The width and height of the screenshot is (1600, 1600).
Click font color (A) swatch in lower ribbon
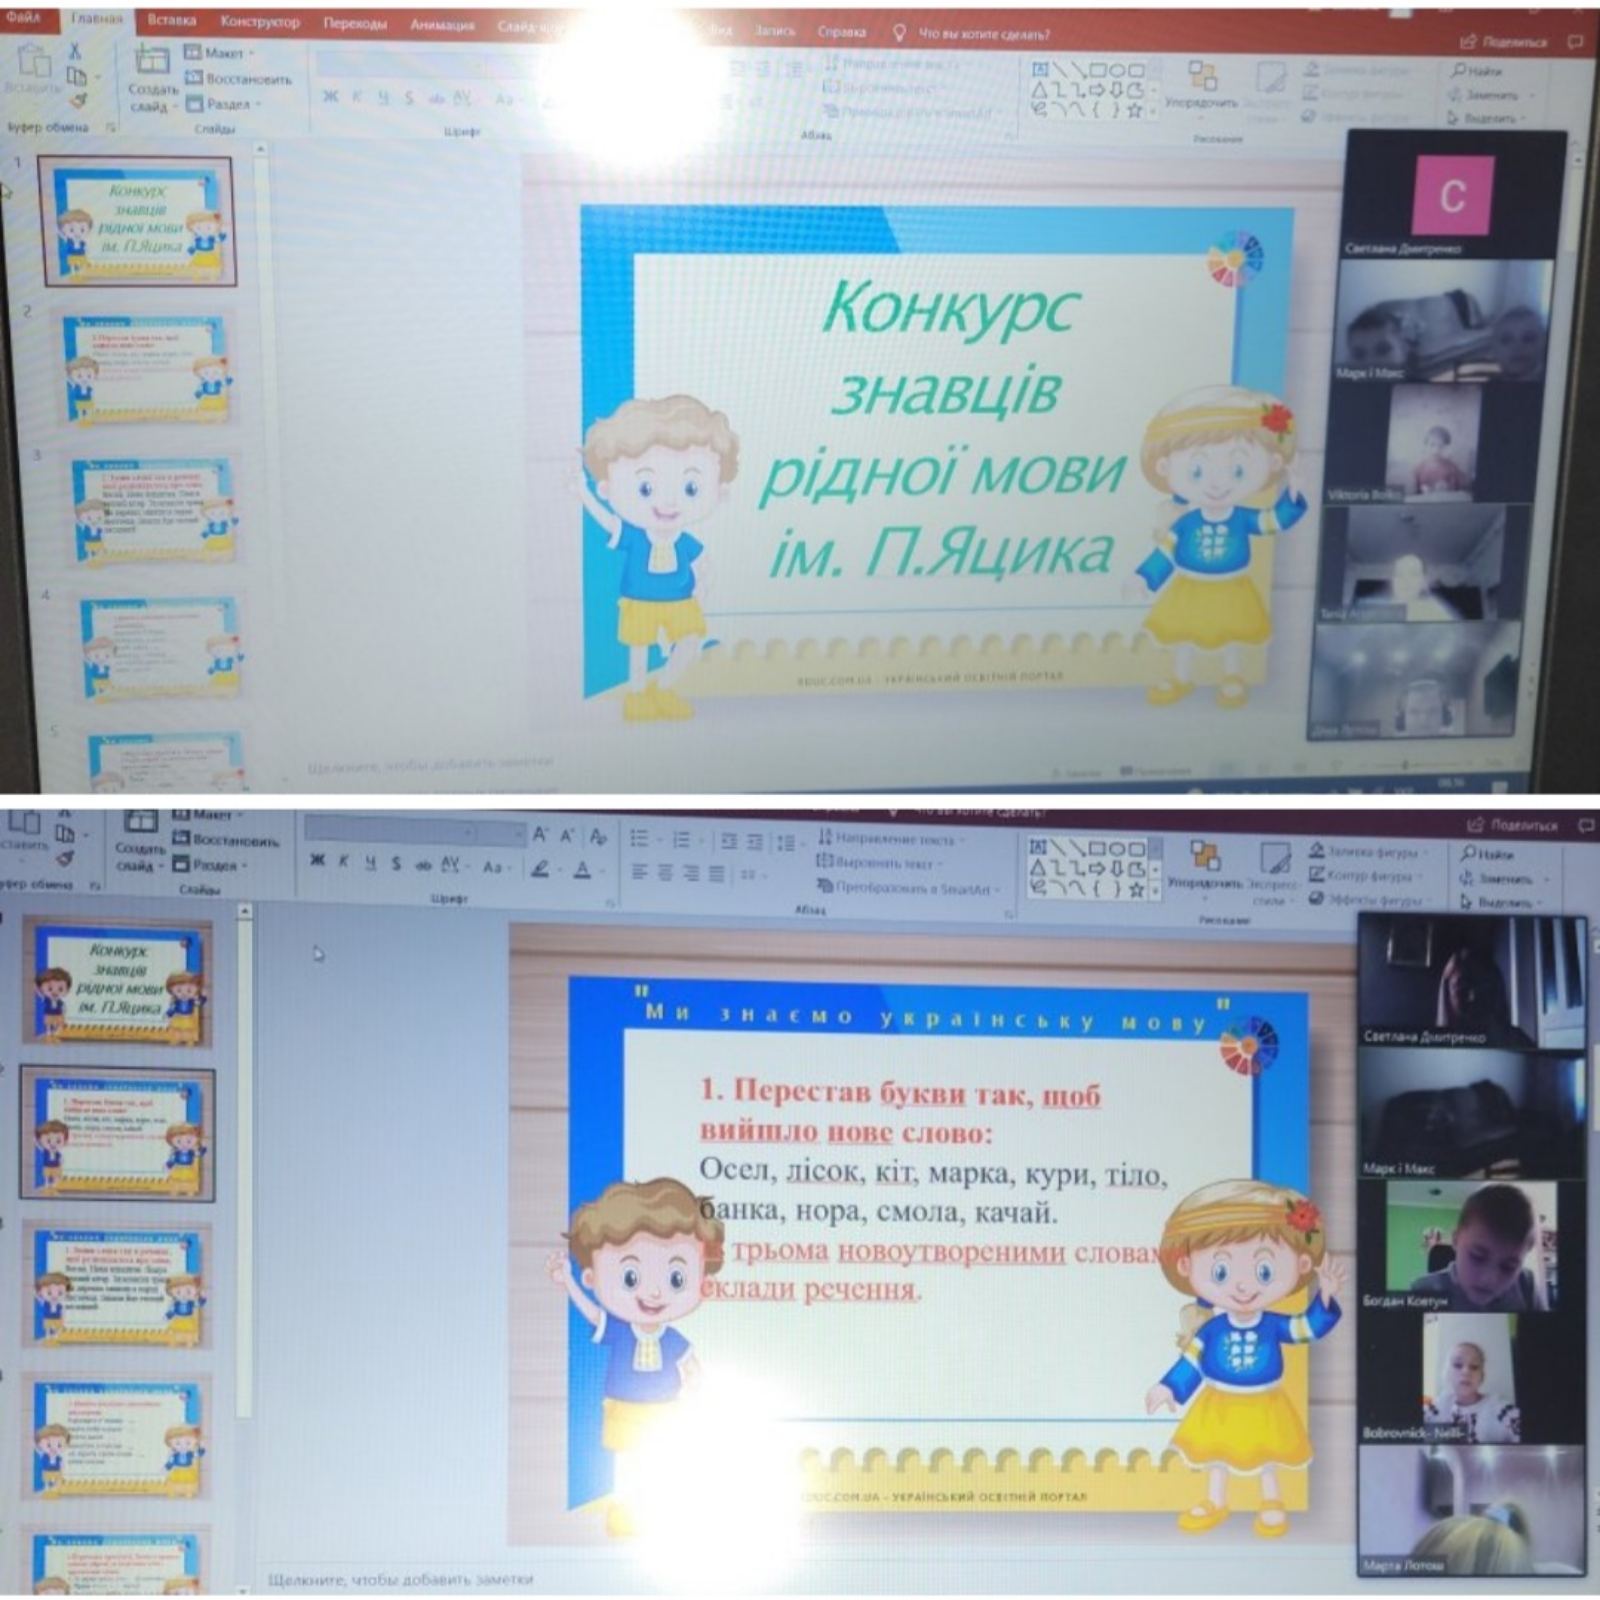coord(582,869)
